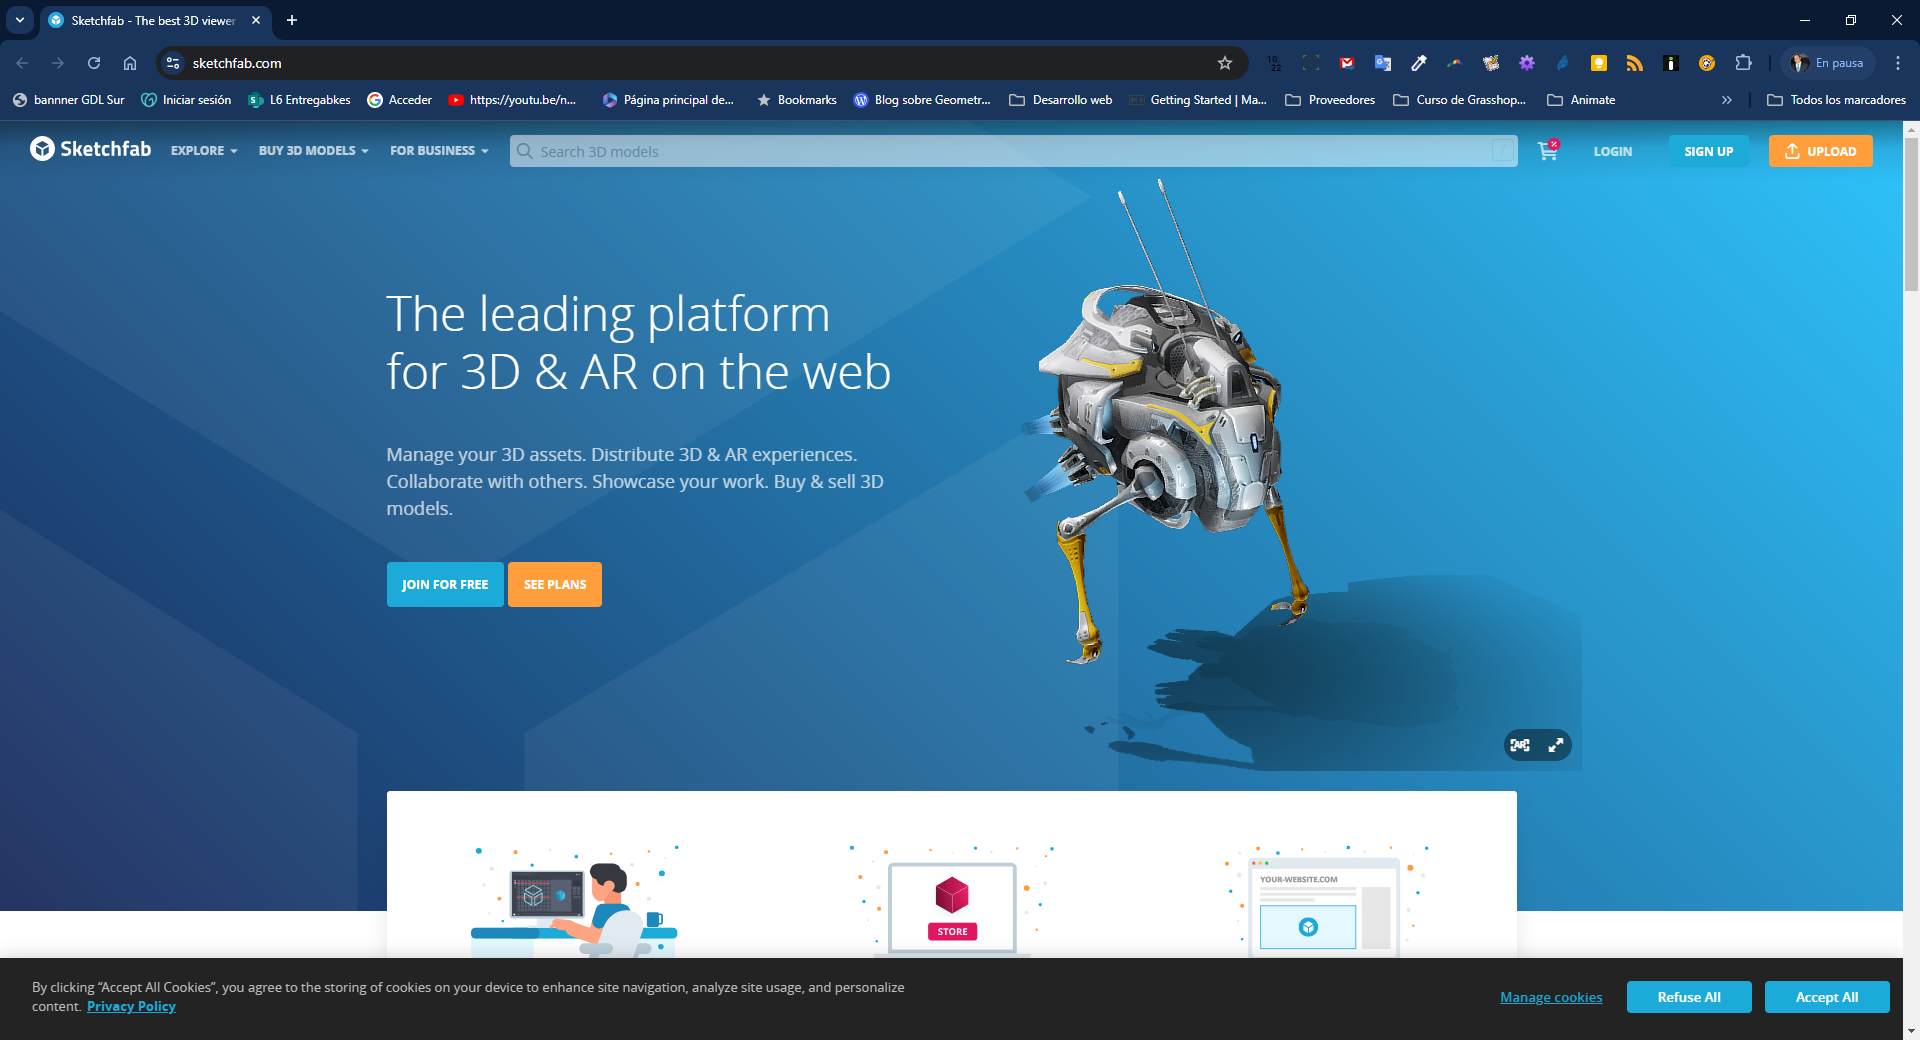Open the RSS feed extension
Screen dimensions: 1920x1040
(1635, 63)
